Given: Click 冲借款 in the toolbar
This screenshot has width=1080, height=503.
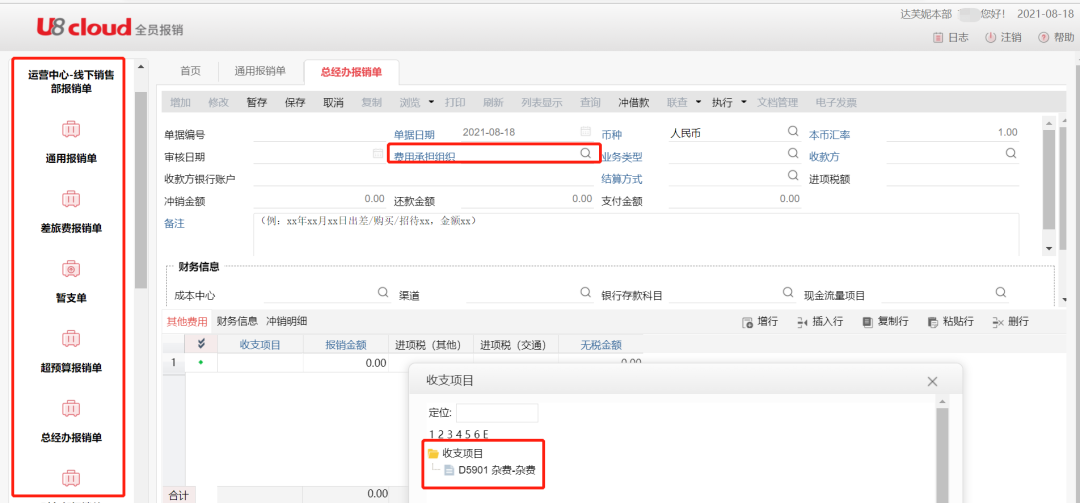Looking at the screenshot, I should tap(634, 103).
